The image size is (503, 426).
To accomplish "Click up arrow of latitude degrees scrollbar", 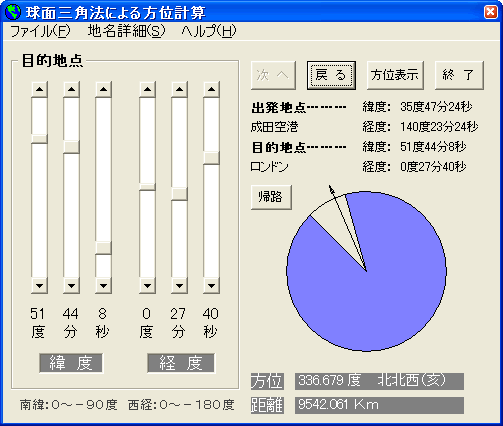I will click(39, 89).
